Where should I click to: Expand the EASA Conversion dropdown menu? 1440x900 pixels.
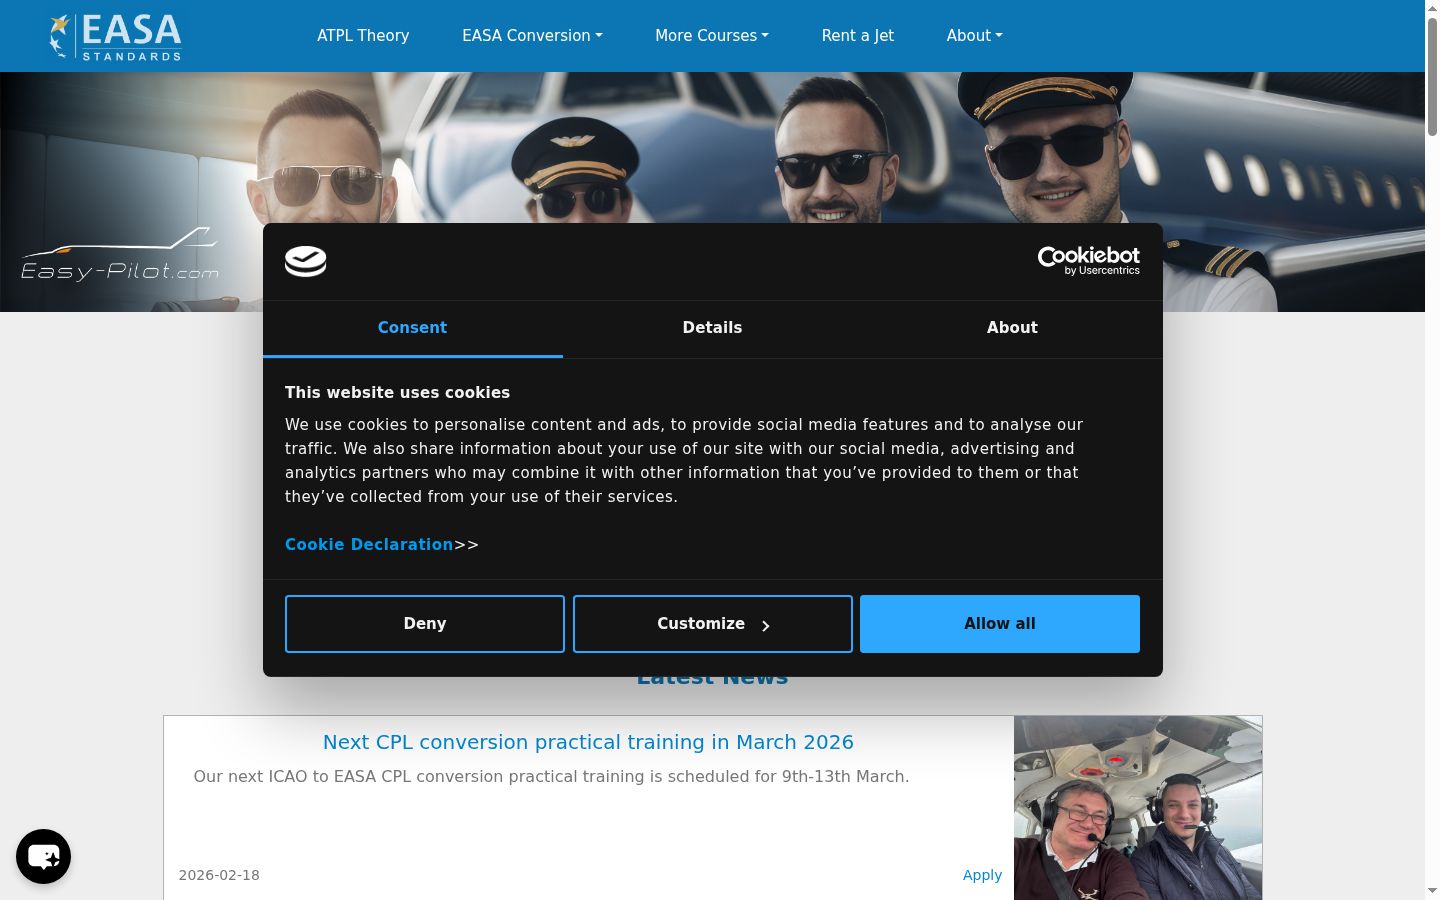[x=532, y=35]
